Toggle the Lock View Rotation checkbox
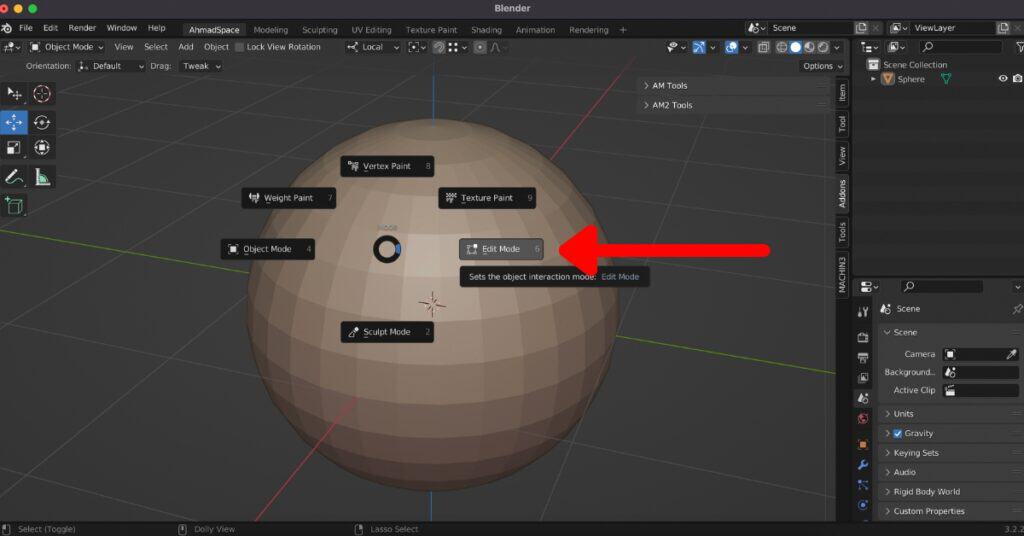Screen dimensions: 1024x536 [240, 47]
